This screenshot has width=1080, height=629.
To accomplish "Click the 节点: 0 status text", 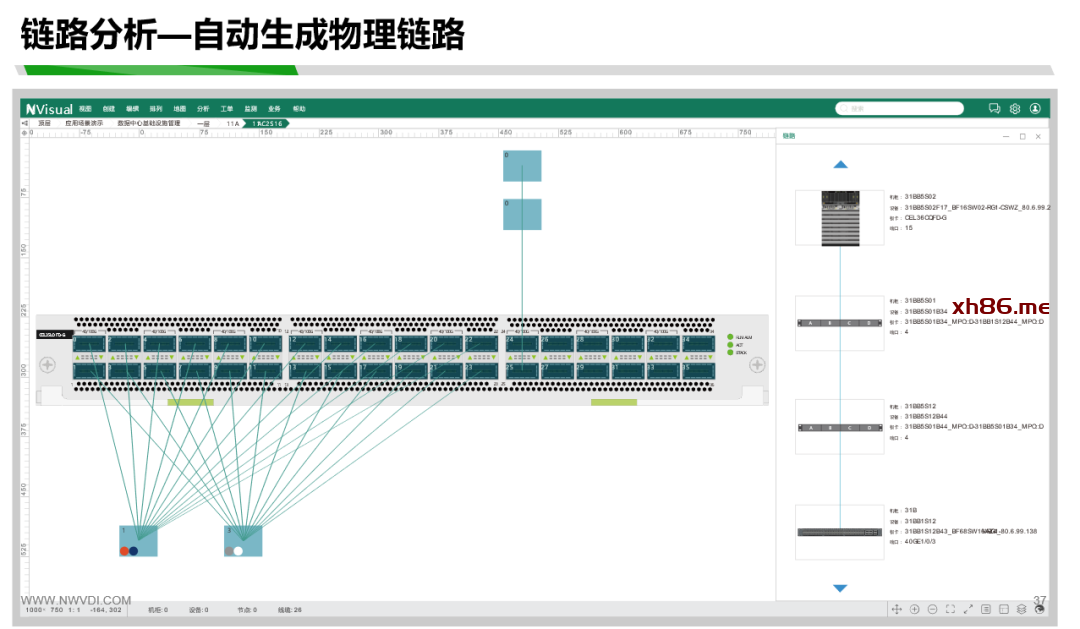I will (x=247, y=610).
